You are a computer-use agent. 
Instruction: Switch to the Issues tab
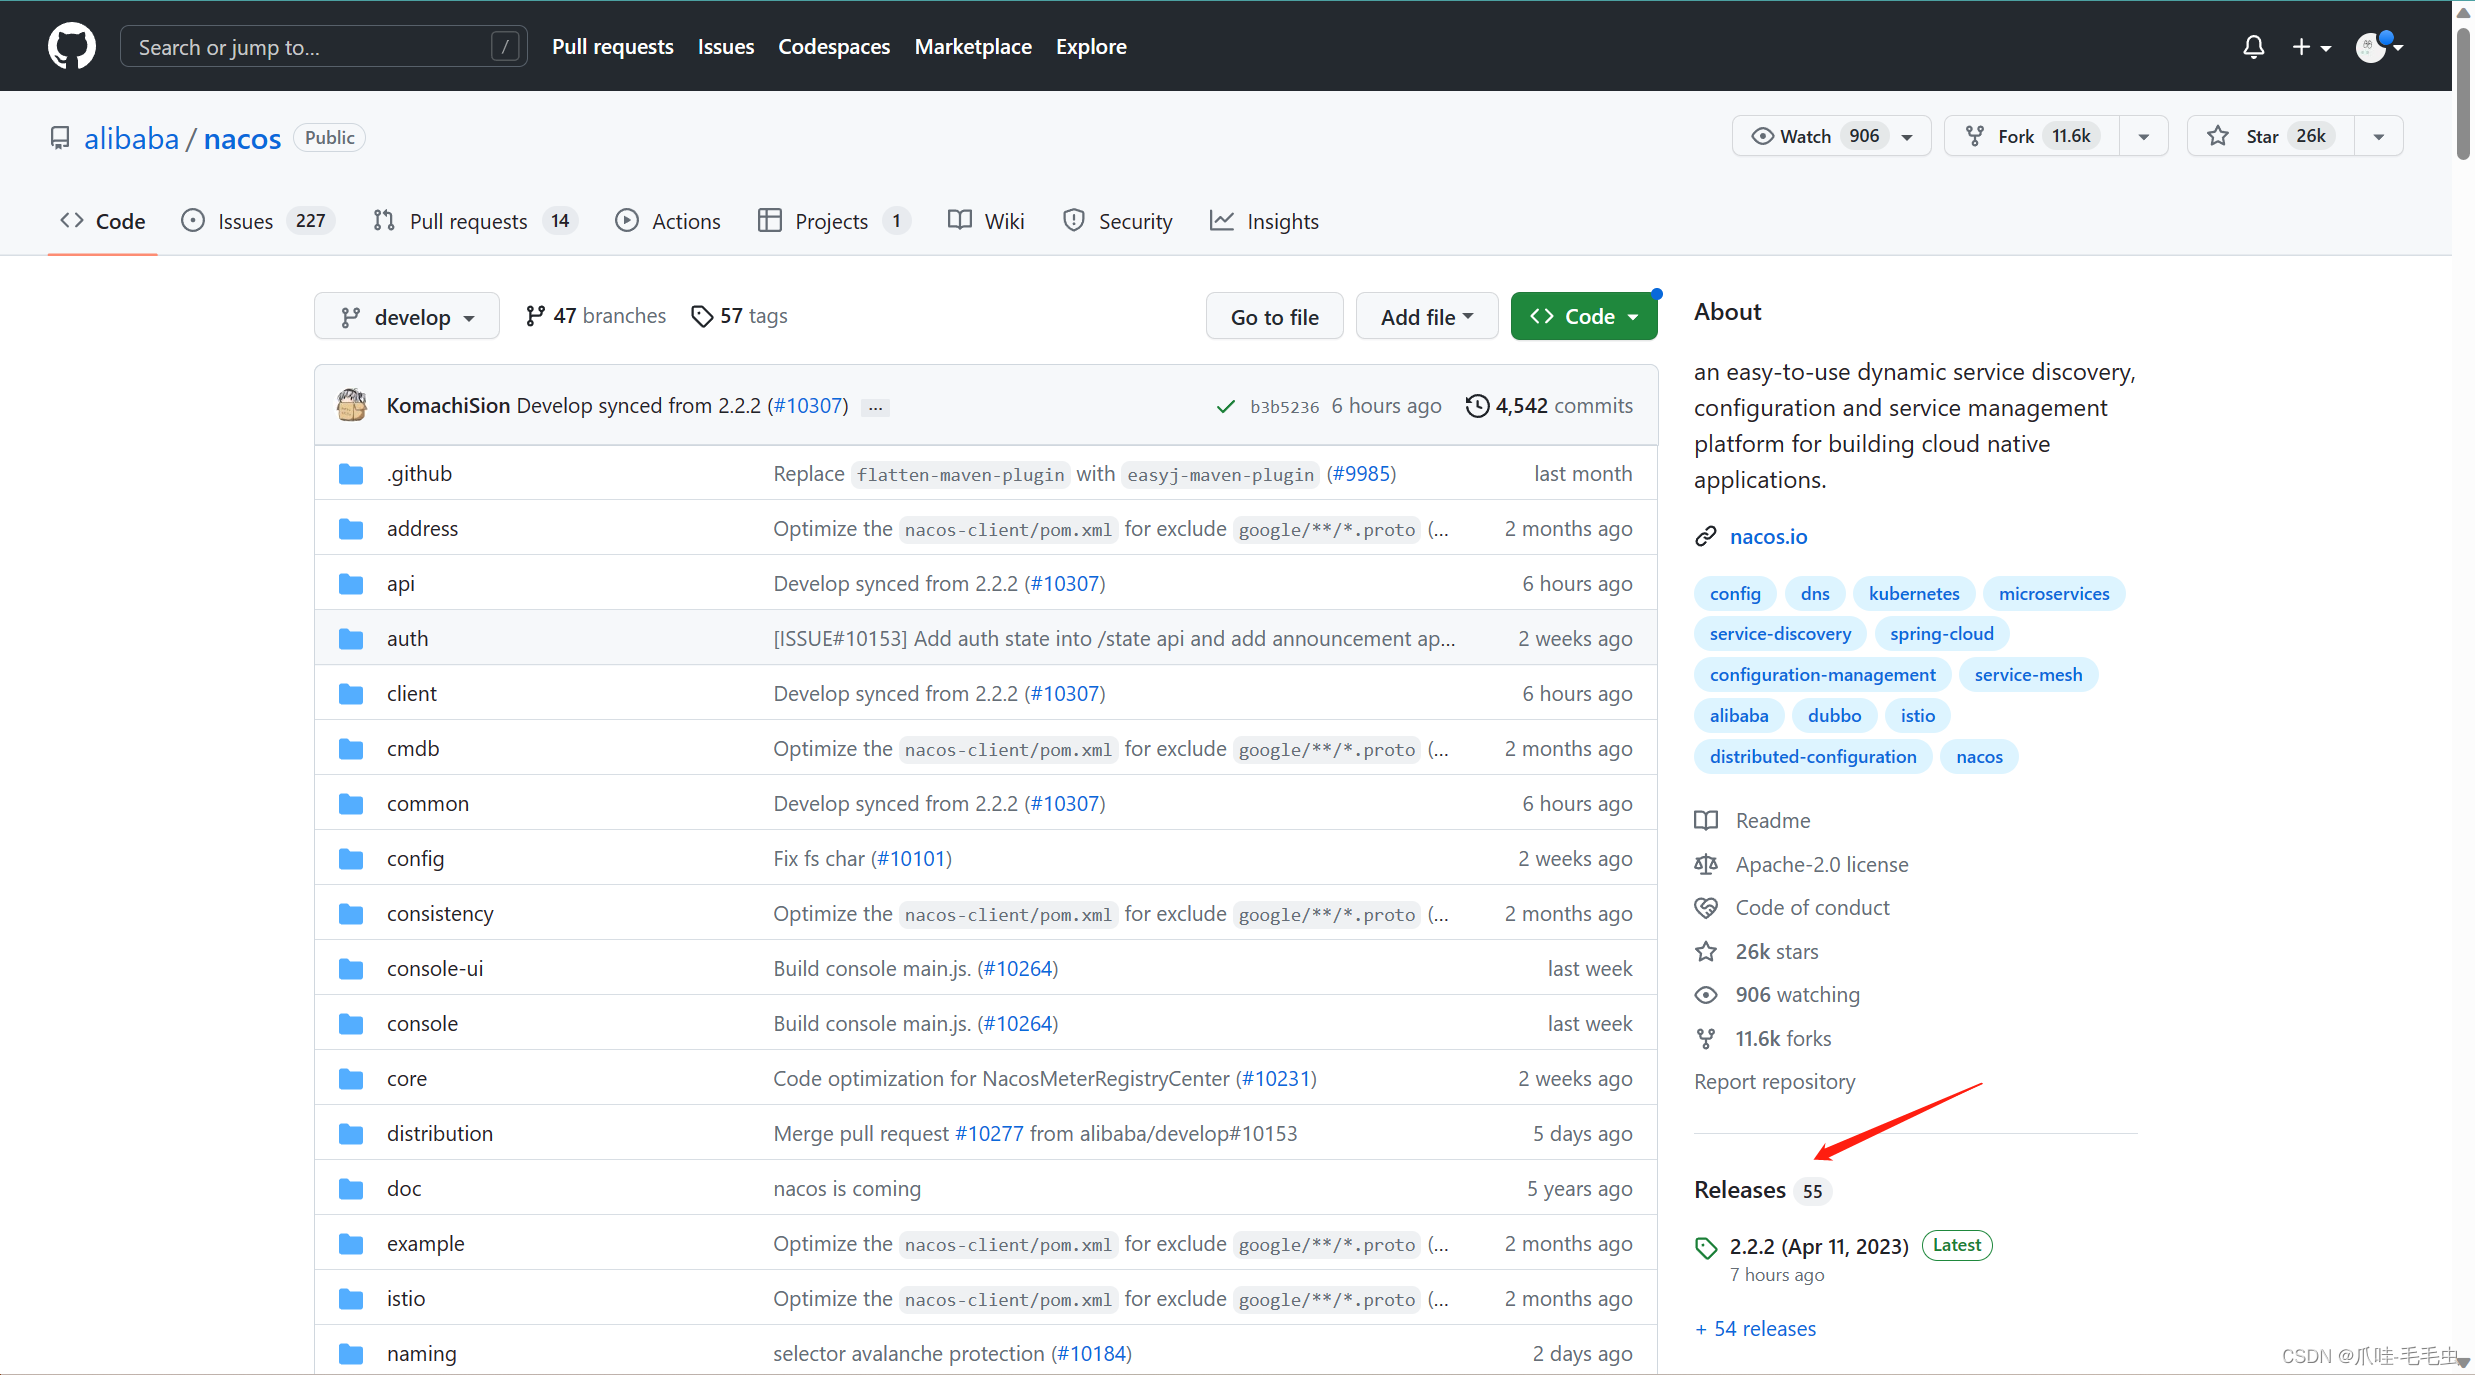pos(245,221)
